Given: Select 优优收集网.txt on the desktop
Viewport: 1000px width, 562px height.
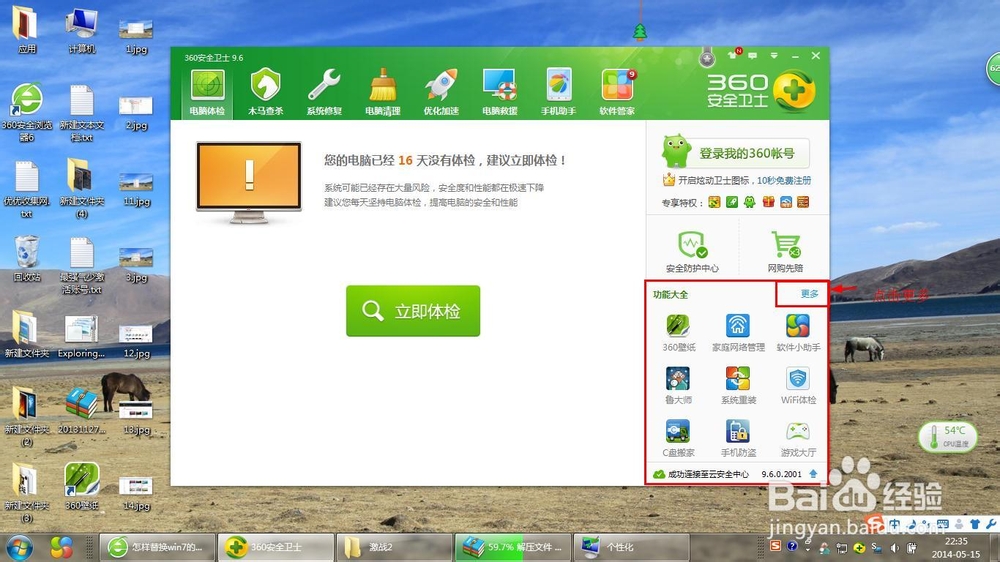Looking at the screenshot, I should [27, 189].
